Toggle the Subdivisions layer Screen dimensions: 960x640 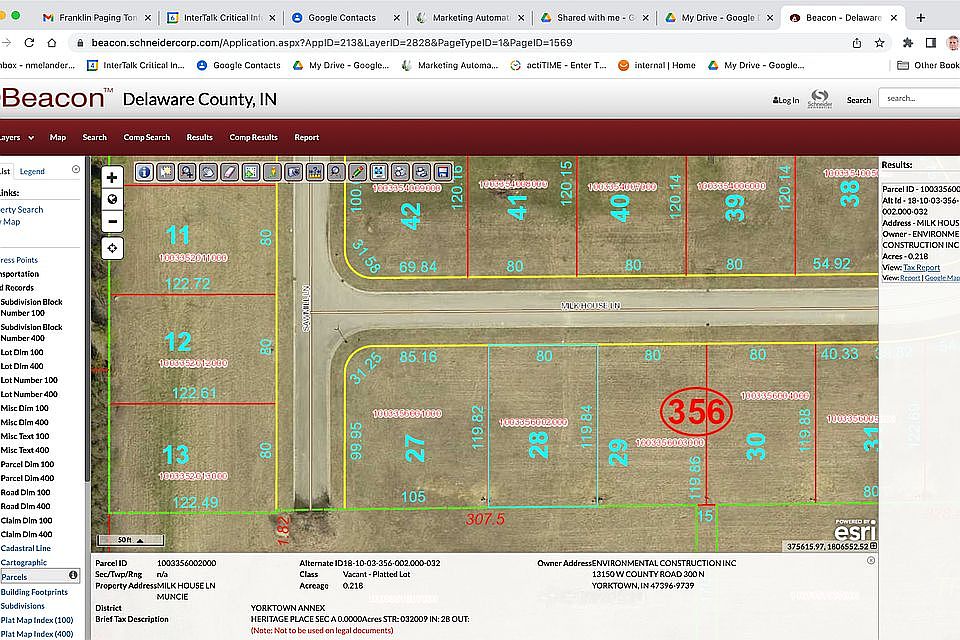point(23,606)
